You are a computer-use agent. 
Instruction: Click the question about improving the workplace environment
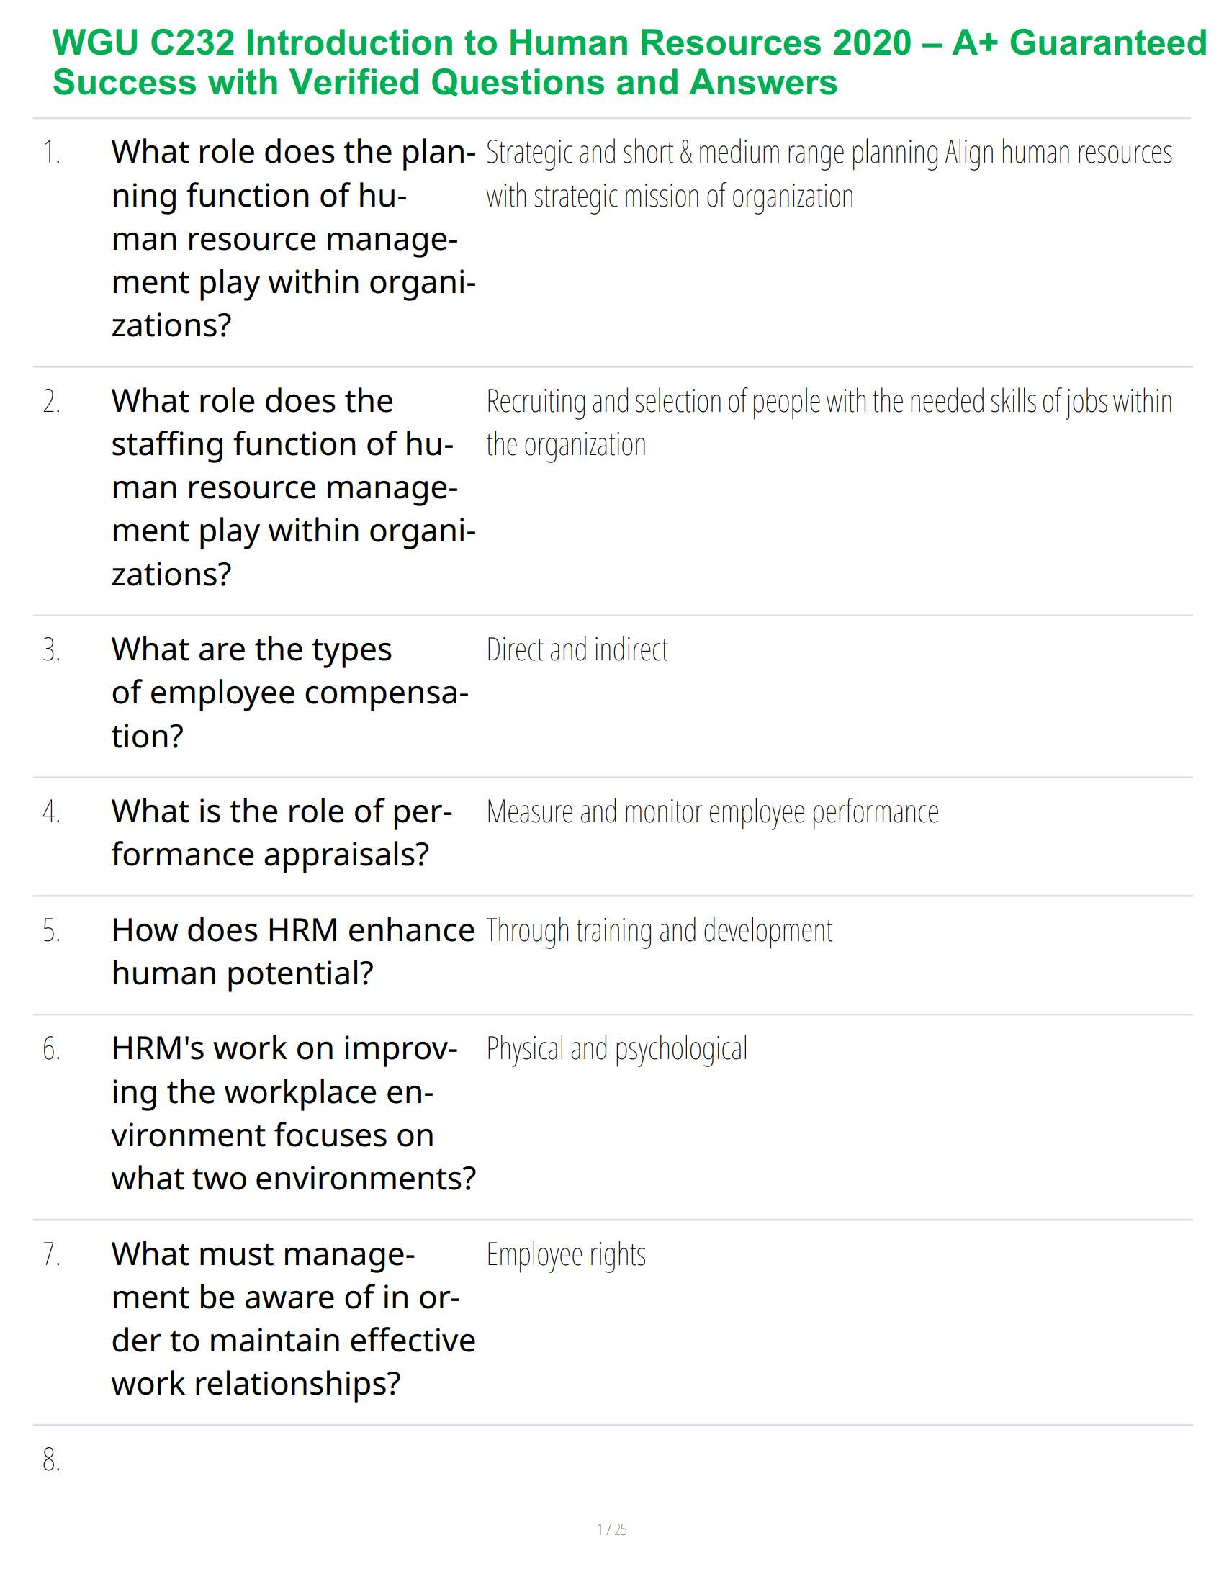(293, 1113)
